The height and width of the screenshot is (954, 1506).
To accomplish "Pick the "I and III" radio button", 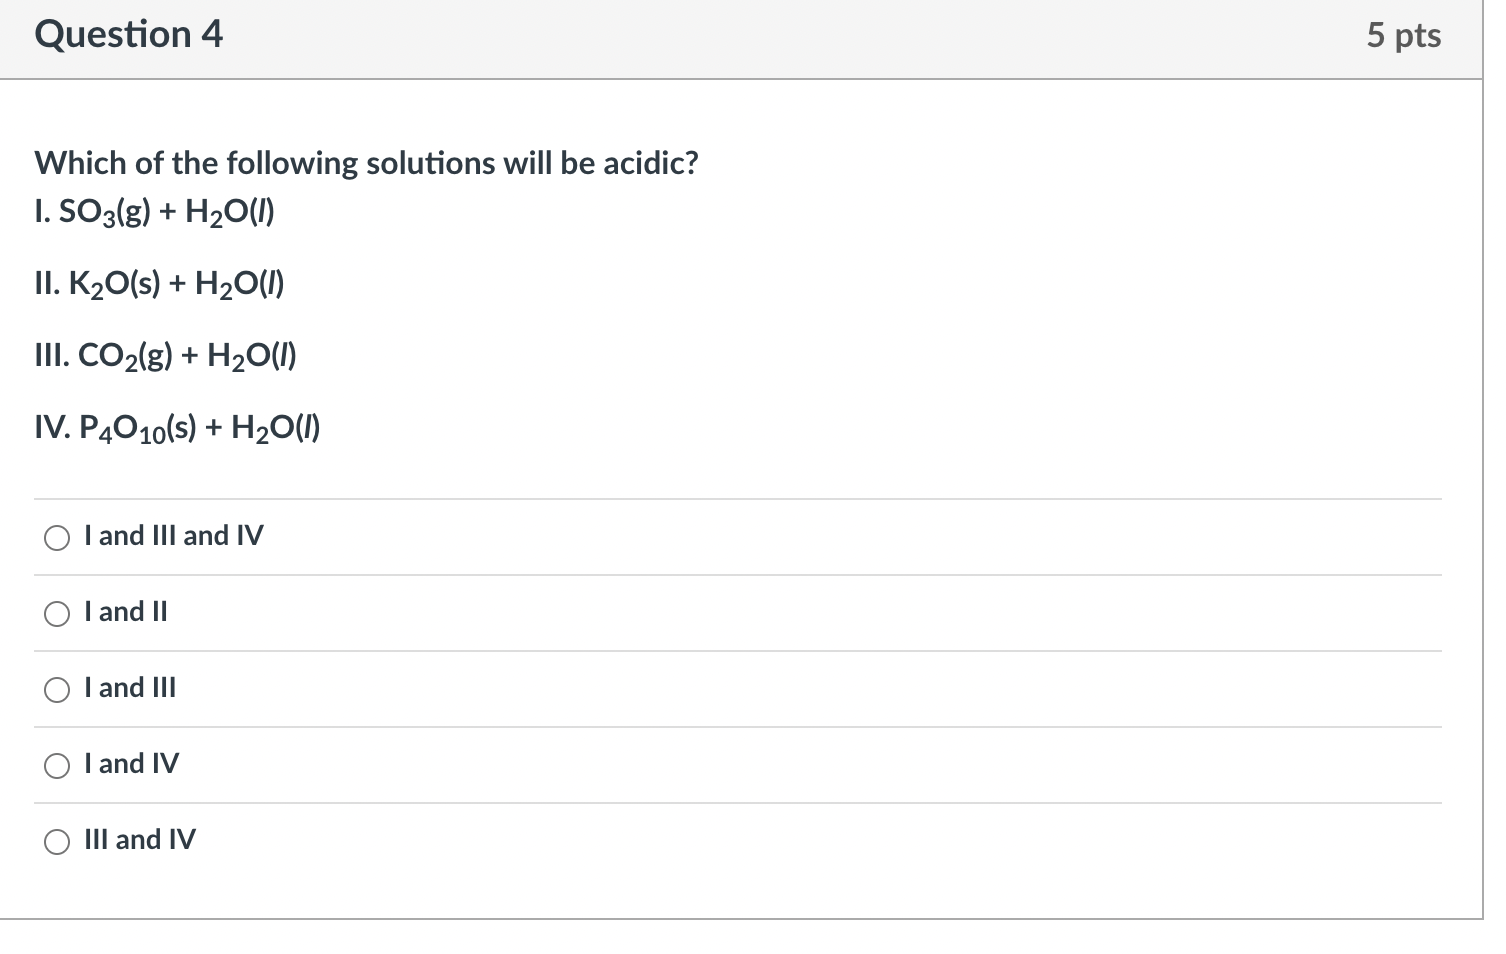I will coord(57,690).
